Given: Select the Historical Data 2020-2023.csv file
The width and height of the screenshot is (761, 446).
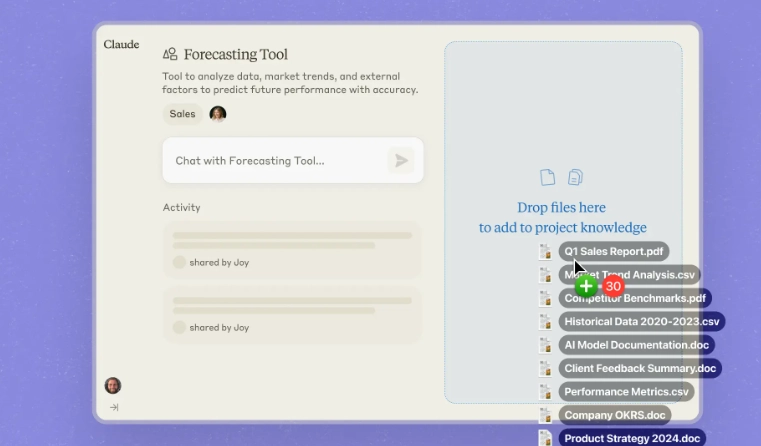Looking at the screenshot, I should click(x=641, y=322).
